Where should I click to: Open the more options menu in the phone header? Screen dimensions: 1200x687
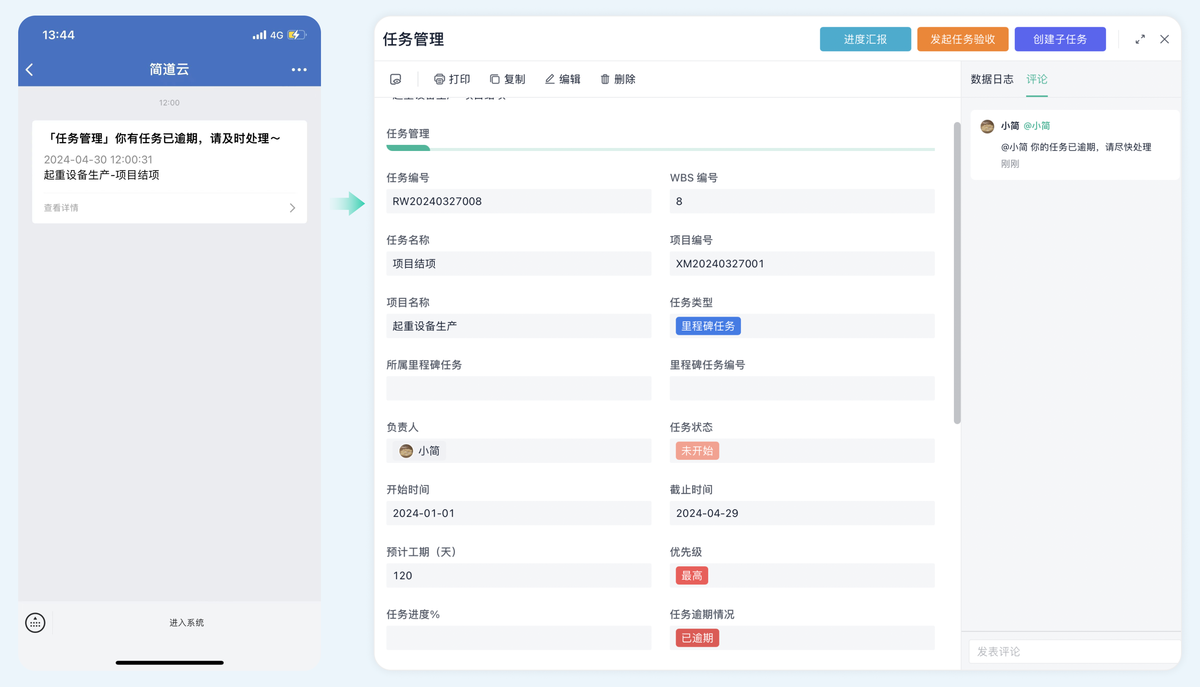coord(298,70)
